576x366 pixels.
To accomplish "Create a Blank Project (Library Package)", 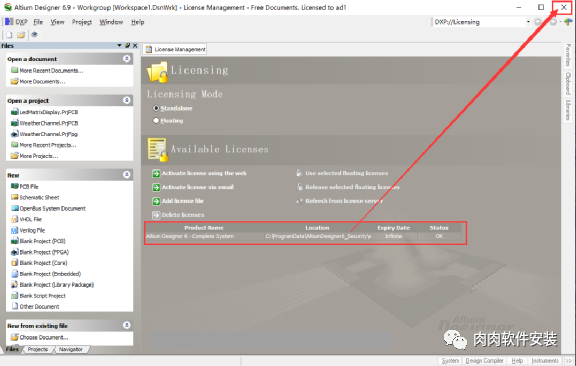I will (53, 285).
